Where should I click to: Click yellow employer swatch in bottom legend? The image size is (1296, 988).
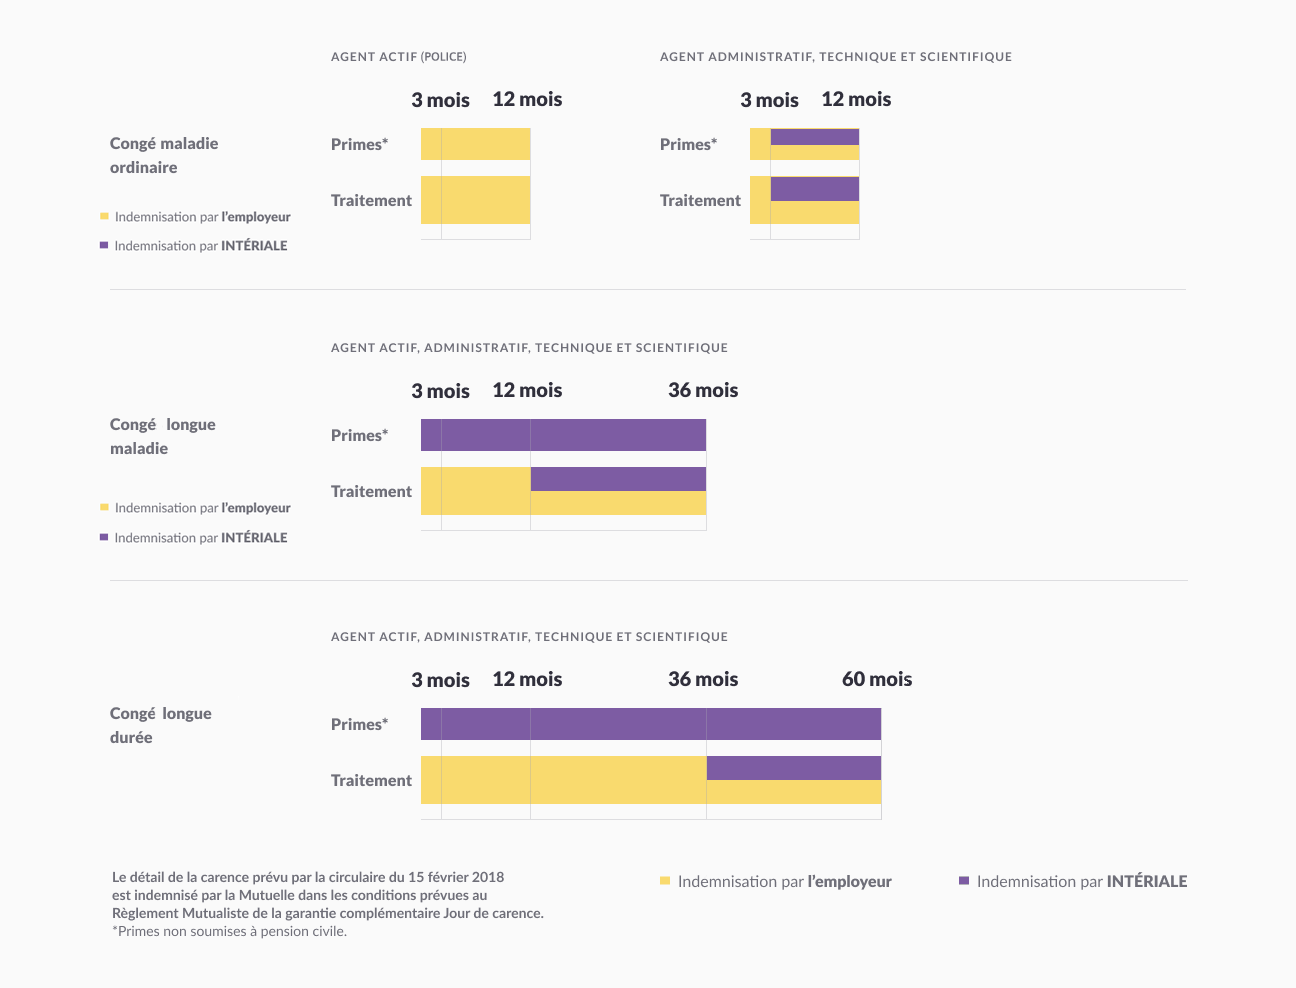665,881
